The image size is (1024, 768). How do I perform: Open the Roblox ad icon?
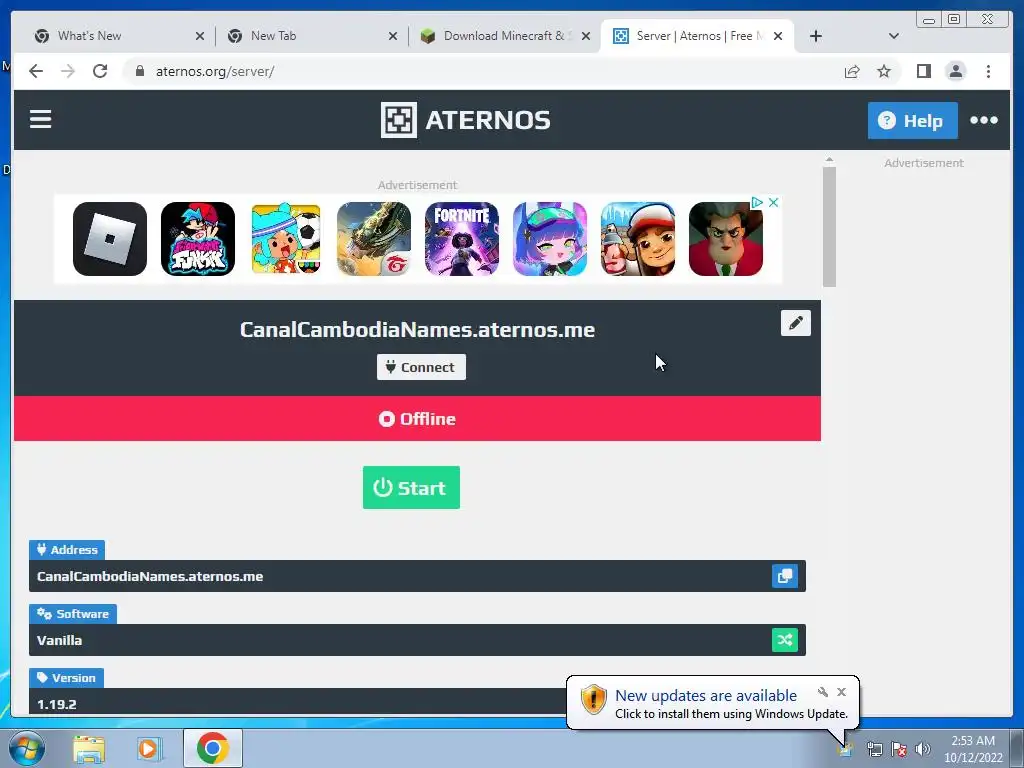(x=110, y=239)
